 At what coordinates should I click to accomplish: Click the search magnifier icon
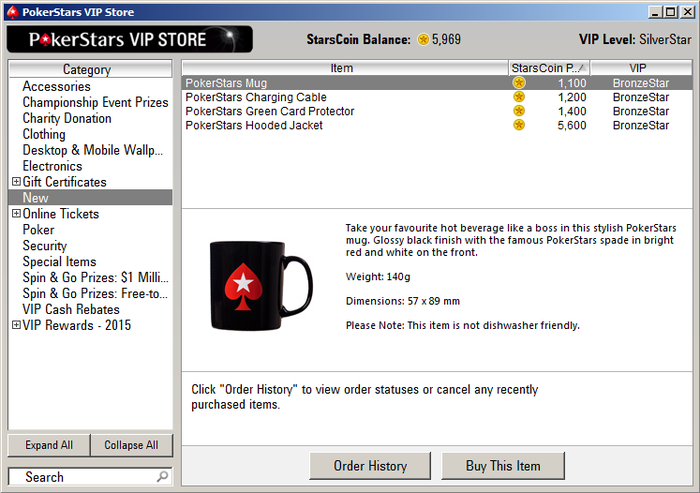click(x=162, y=476)
